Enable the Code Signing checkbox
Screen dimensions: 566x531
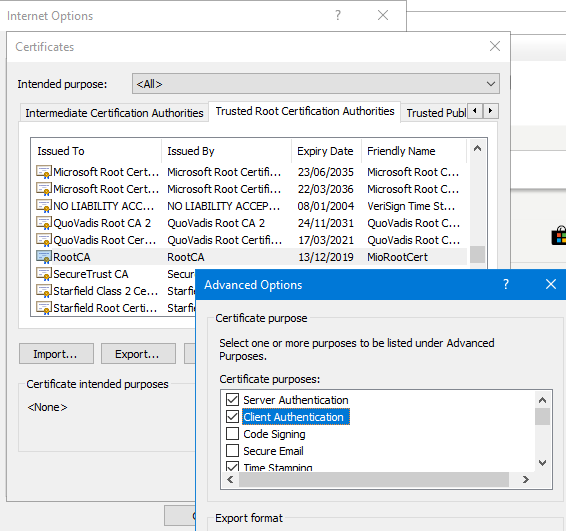[232, 434]
